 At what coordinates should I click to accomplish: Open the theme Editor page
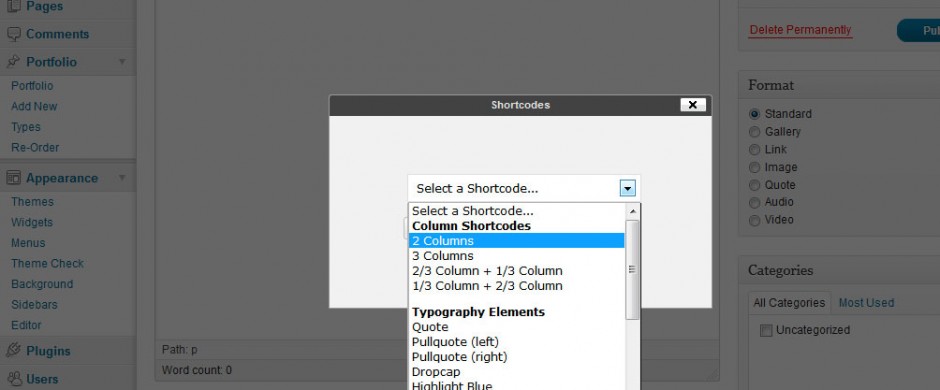26,325
